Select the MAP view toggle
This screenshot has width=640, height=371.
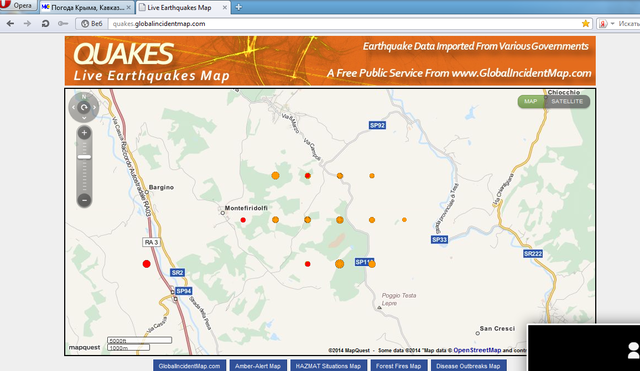[x=531, y=101]
